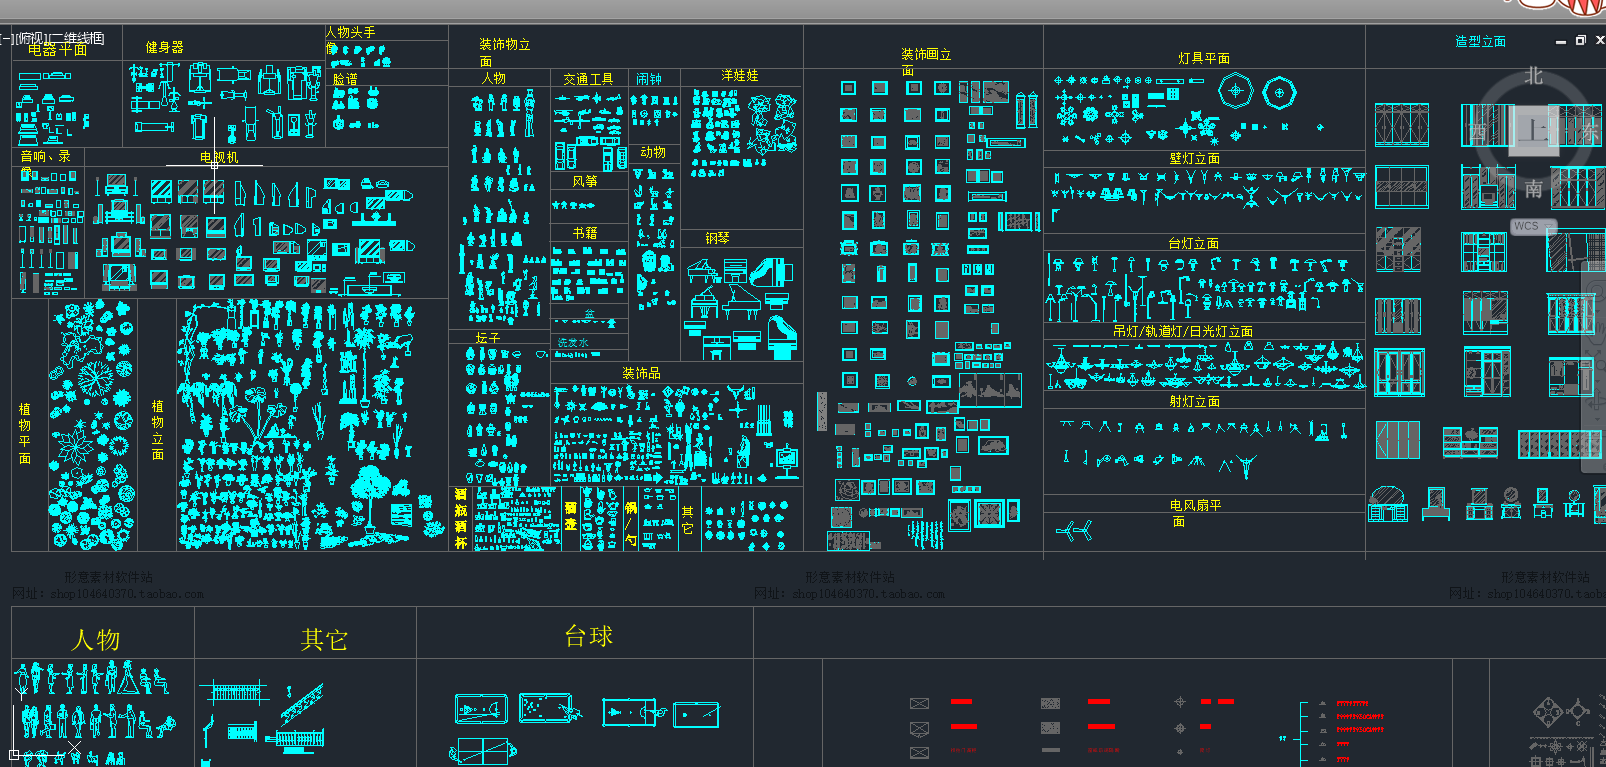Click the 装饰品 heading
The width and height of the screenshot is (1606, 767).
(641, 373)
